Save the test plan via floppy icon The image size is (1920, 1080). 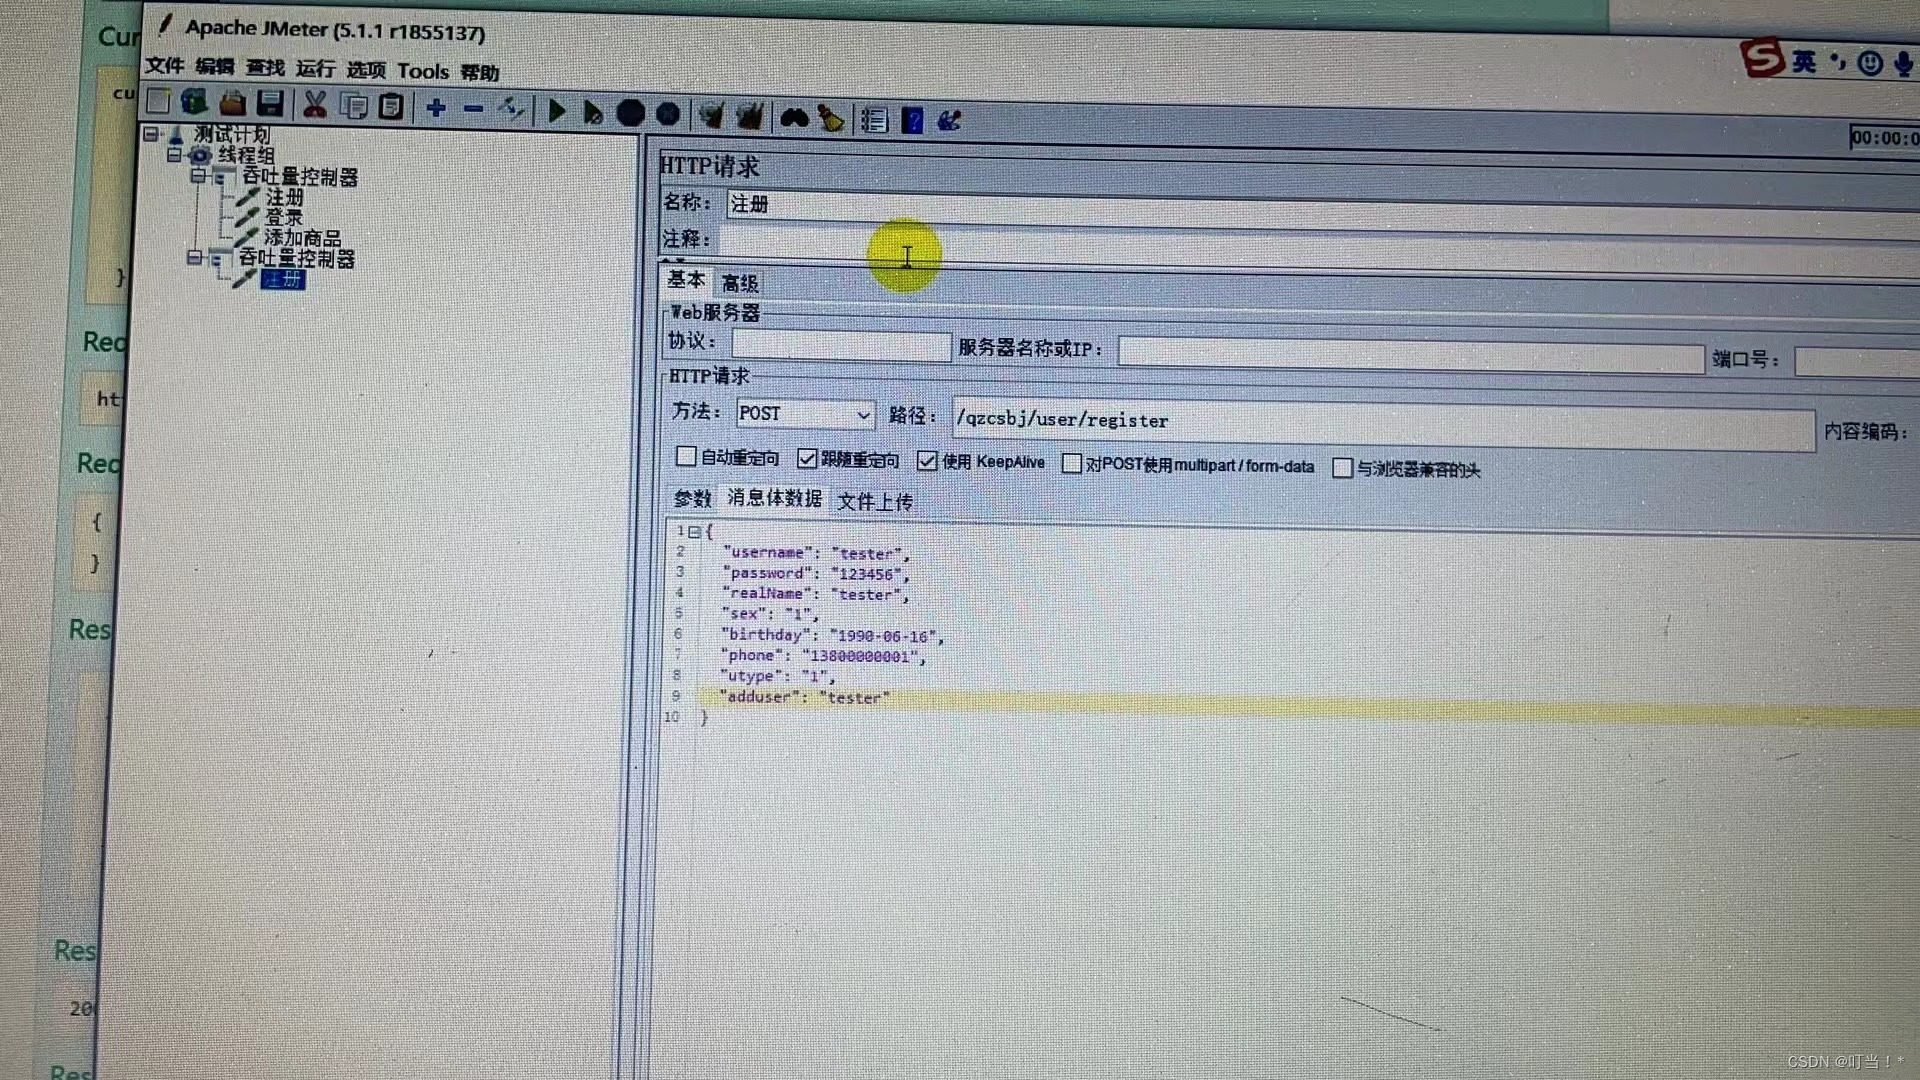click(270, 104)
